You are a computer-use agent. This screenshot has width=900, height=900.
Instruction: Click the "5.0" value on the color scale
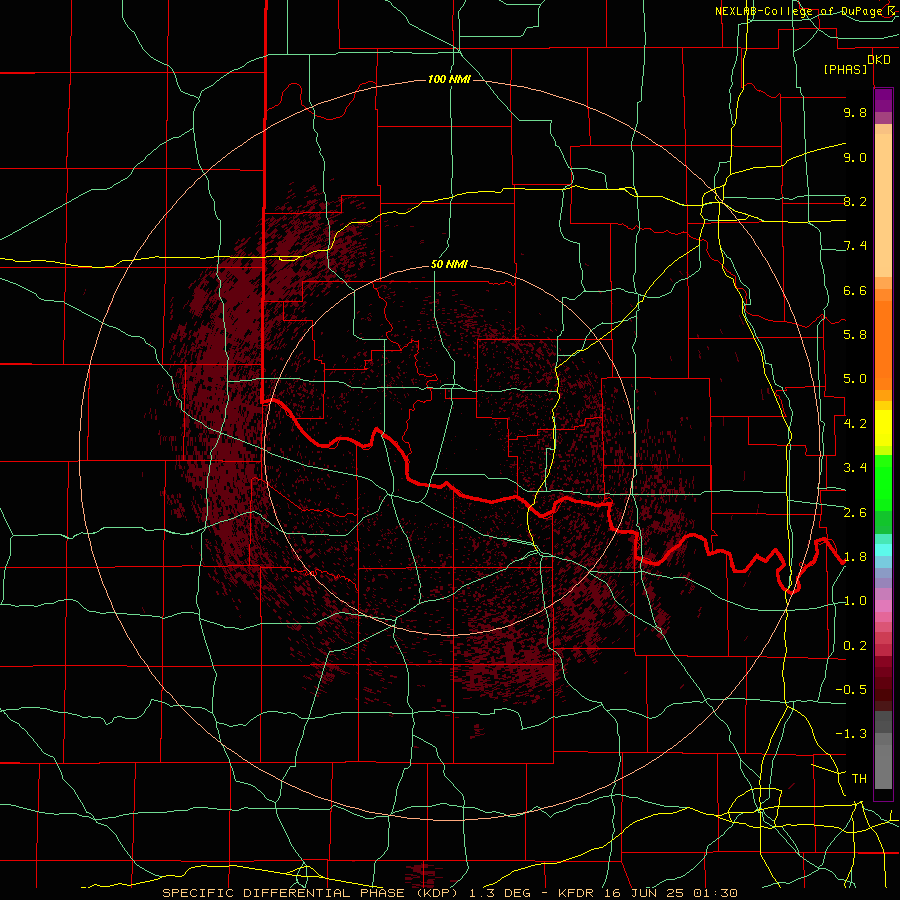click(855, 379)
